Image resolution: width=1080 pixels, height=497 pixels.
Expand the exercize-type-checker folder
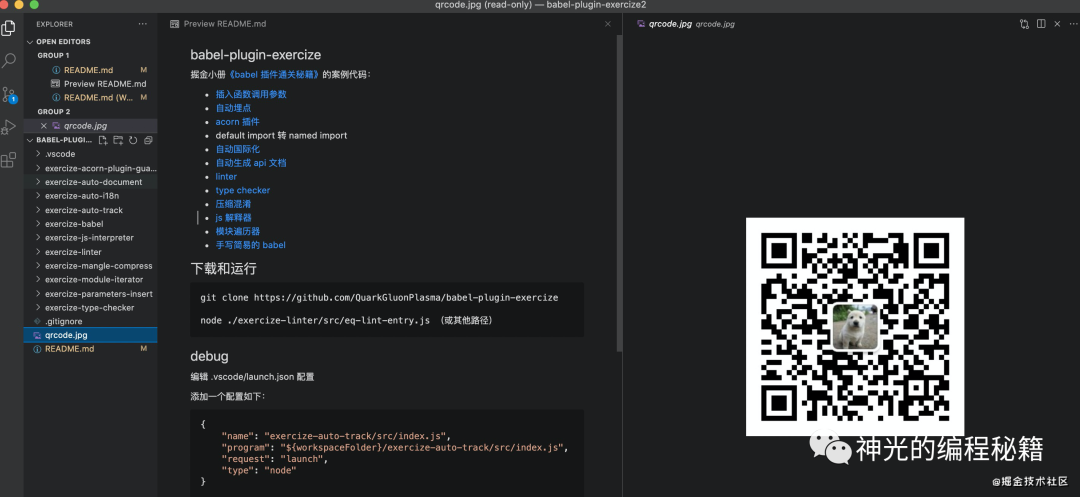click(x=39, y=308)
